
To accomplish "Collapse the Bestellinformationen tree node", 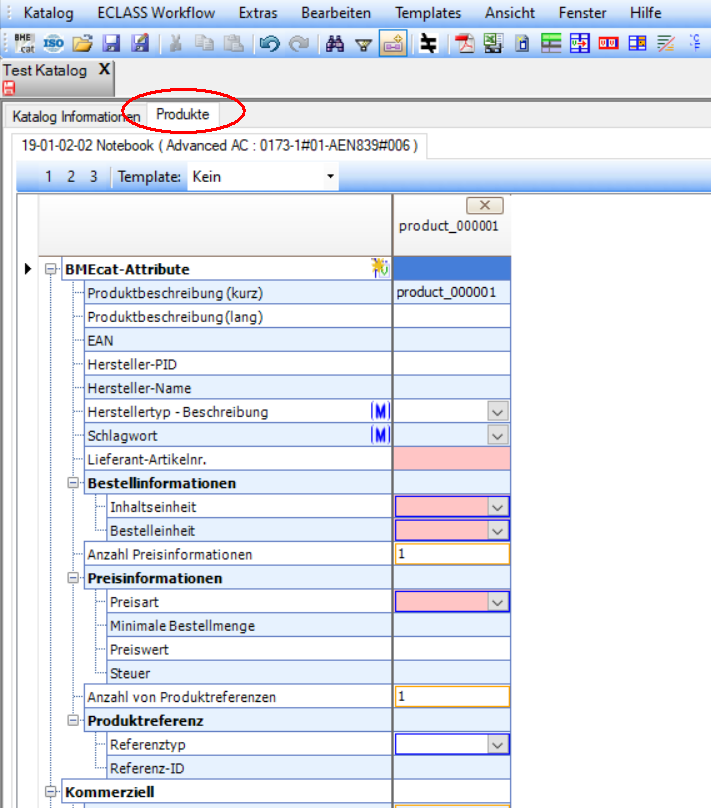I will pyautogui.click(x=73, y=483).
